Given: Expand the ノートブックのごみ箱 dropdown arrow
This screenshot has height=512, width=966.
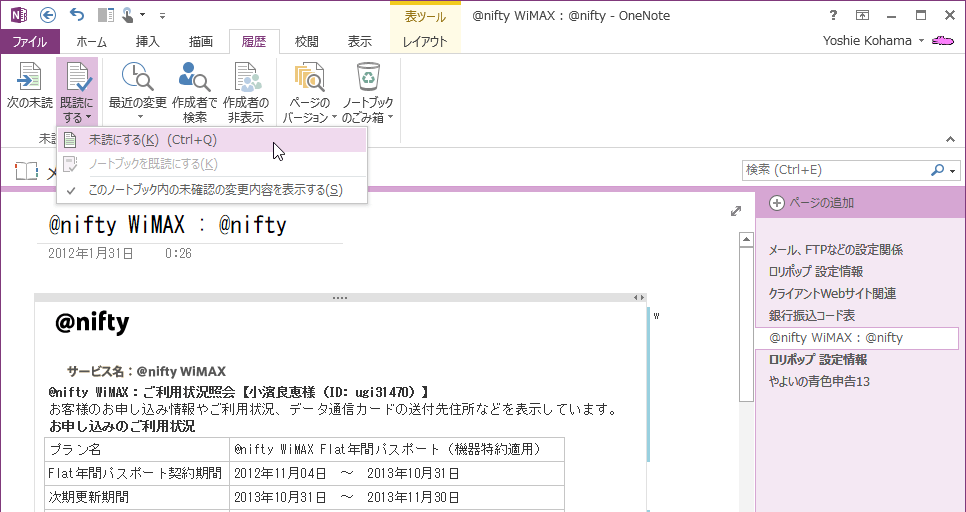Looking at the screenshot, I should pyautogui.click(x=391, y=117).
